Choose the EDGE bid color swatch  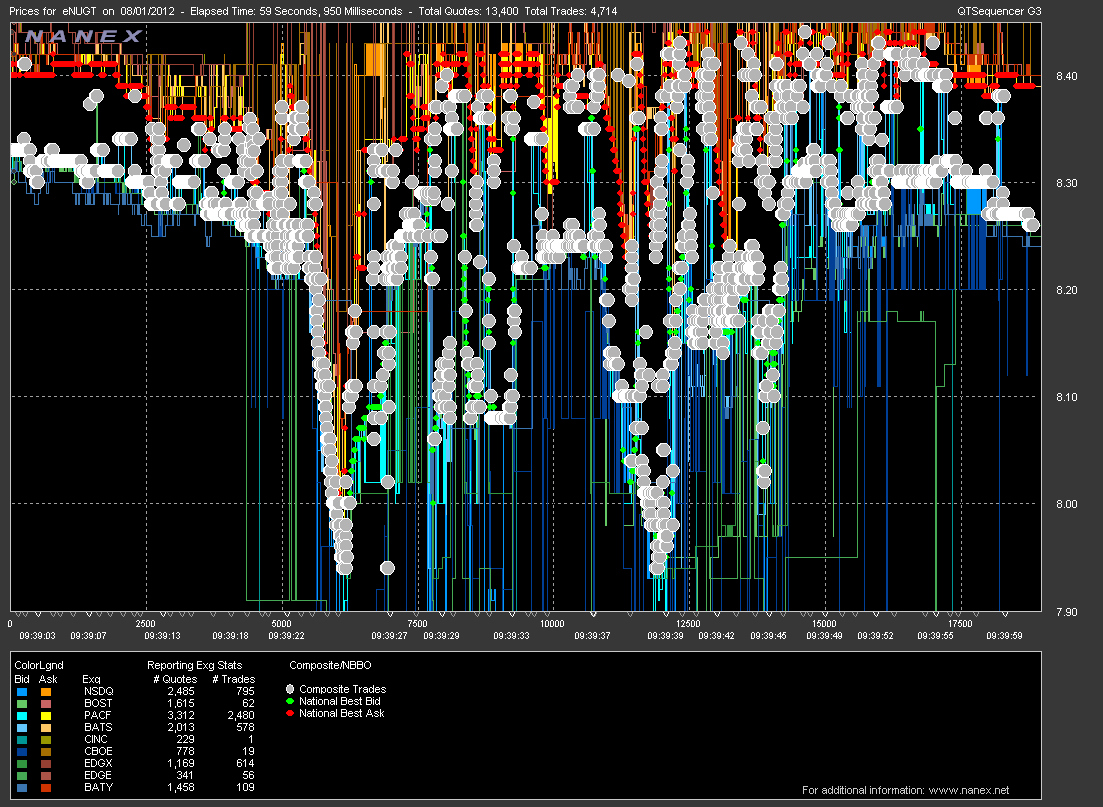22,775
